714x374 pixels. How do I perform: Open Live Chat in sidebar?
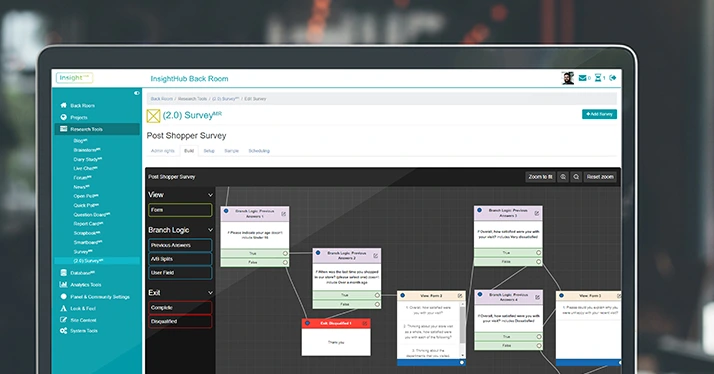click(x=85, y=169)
